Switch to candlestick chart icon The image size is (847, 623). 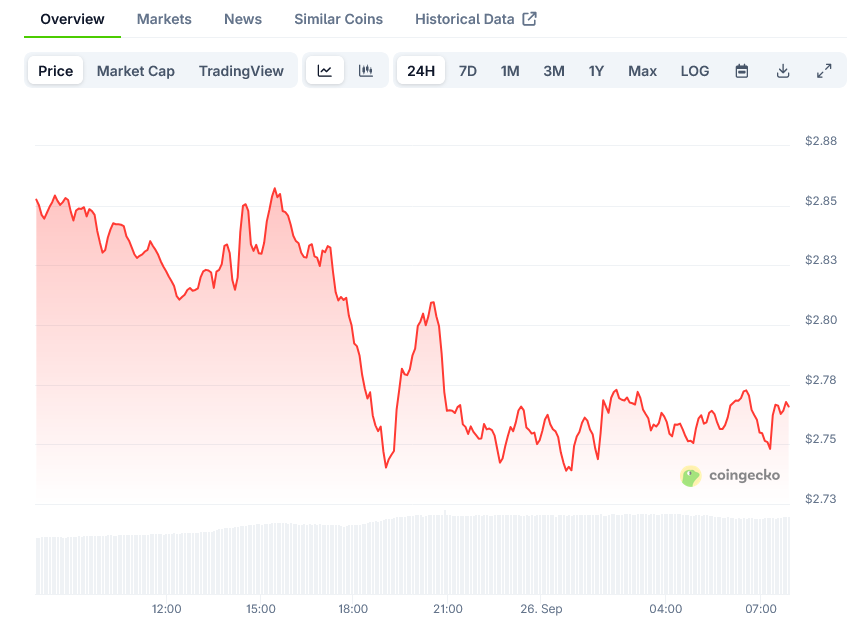click(366, 71)
